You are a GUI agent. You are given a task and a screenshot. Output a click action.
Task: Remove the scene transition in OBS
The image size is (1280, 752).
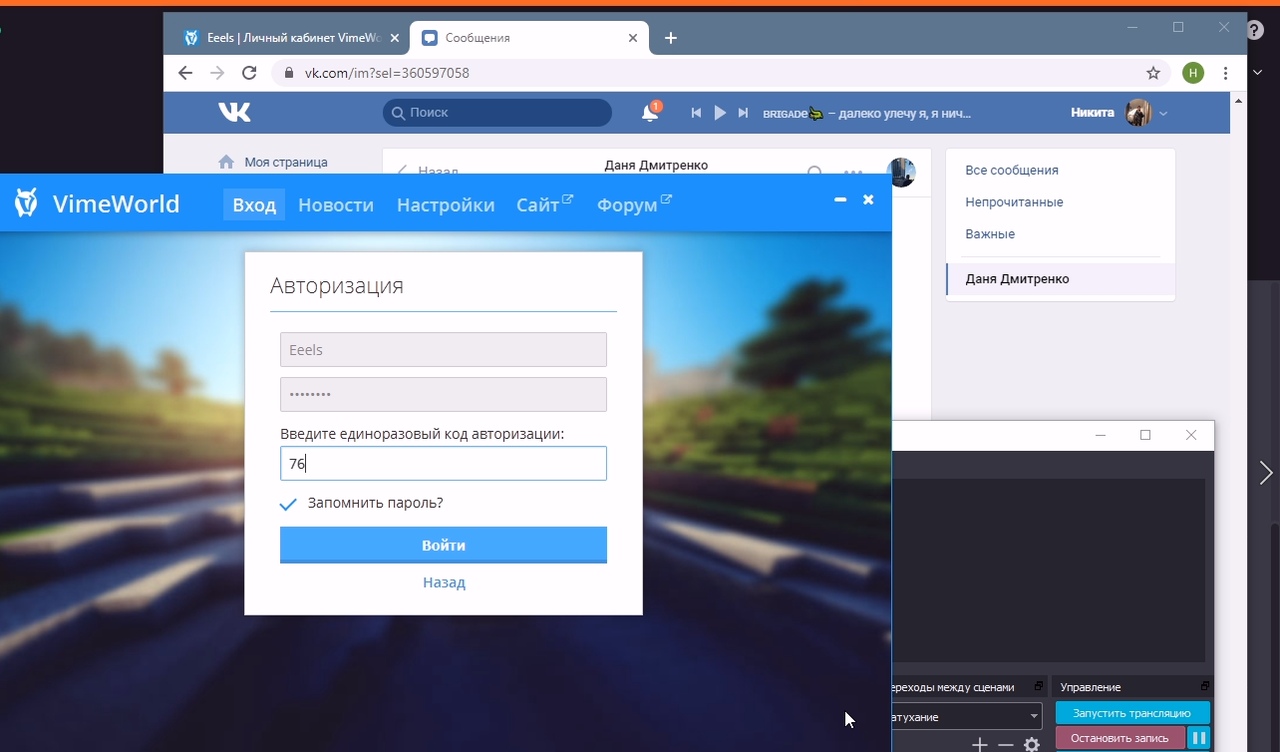(x=1006, y=744)
